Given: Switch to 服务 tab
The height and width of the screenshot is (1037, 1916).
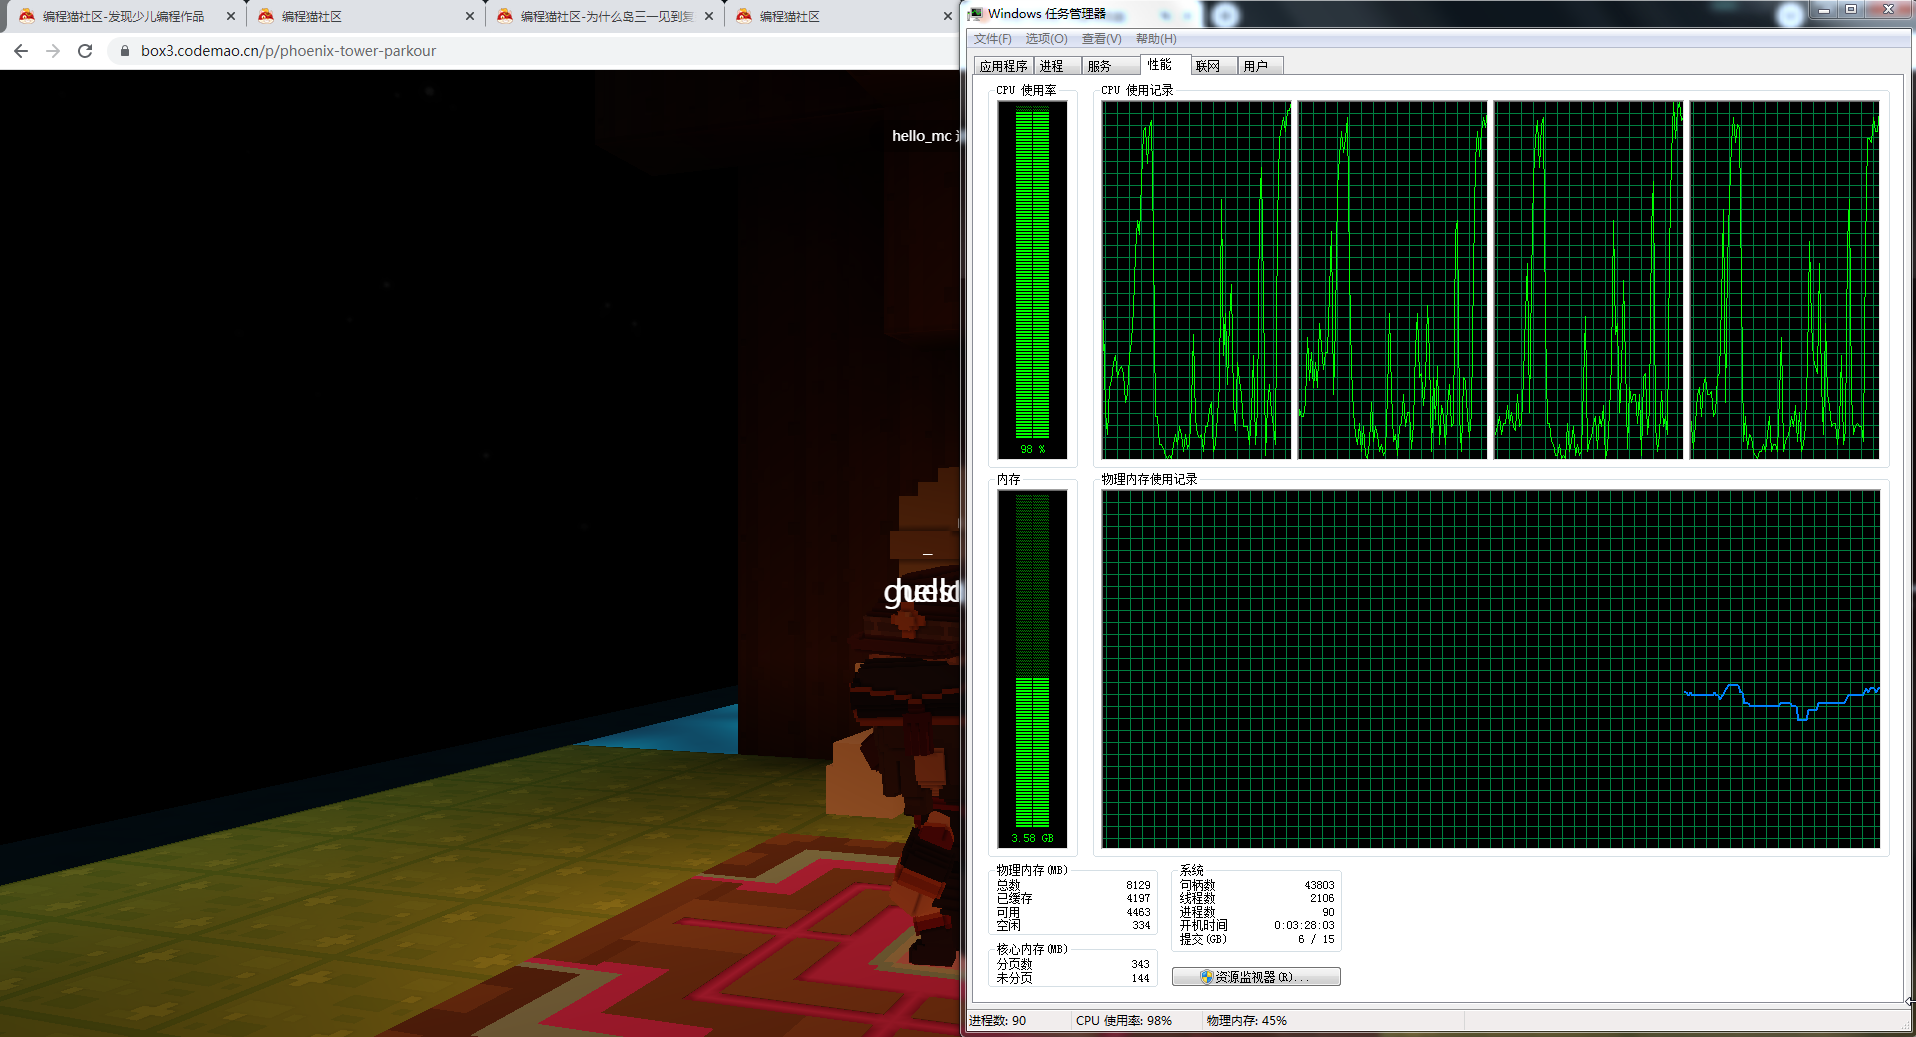Looking at the screenshot, I should (x=1111, y=66).
